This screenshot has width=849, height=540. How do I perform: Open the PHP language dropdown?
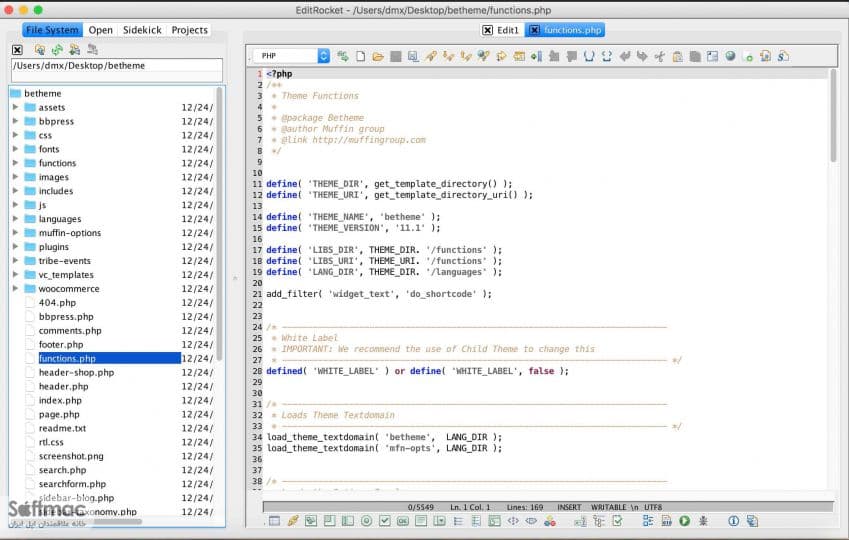pos(291,56)
